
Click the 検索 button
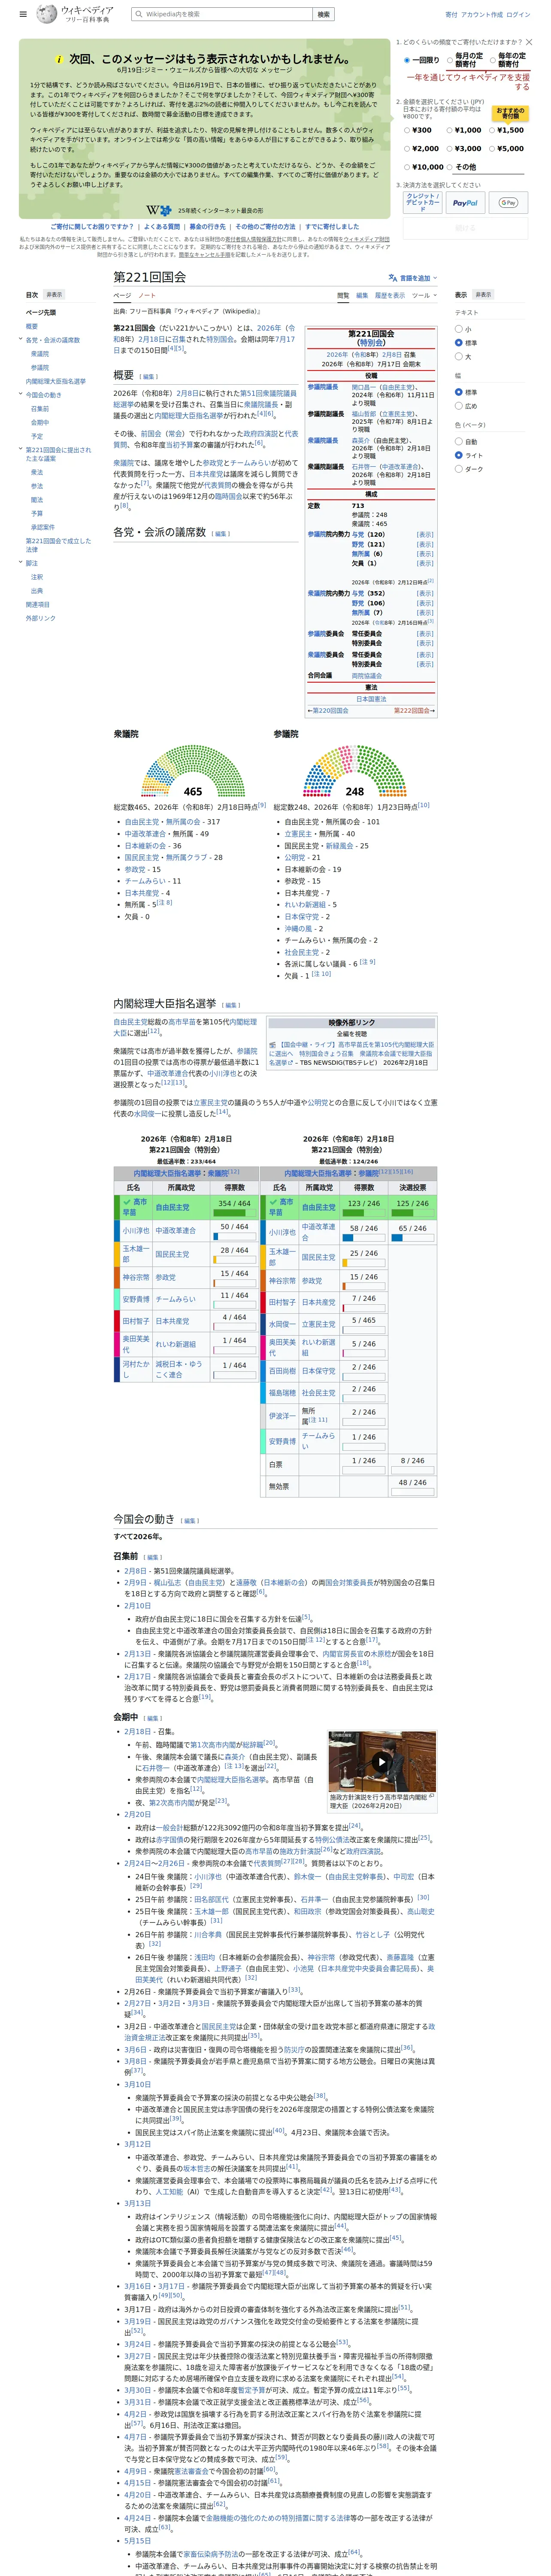(x=323, y=14)
